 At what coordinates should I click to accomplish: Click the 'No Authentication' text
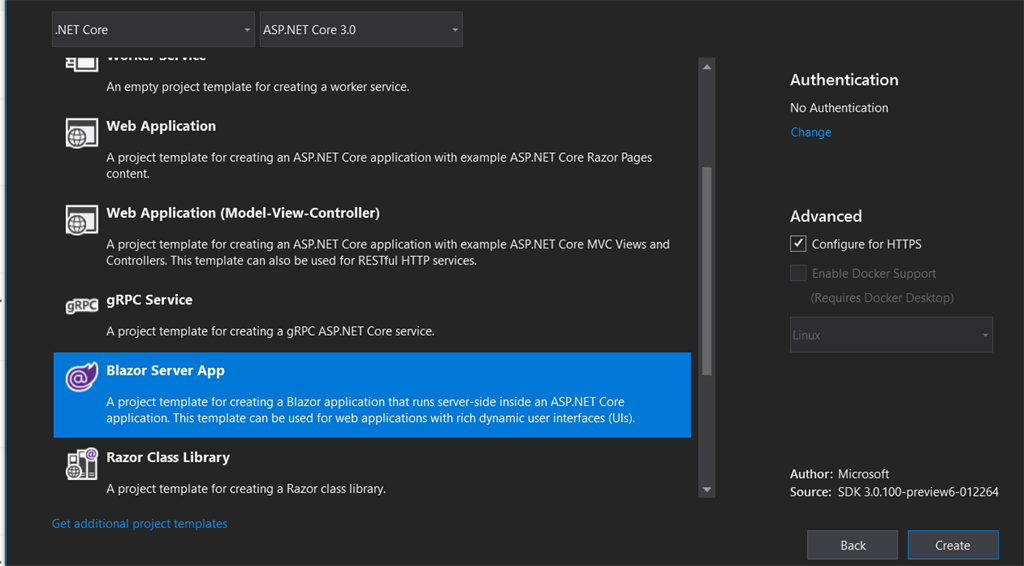tap(839, 108)
